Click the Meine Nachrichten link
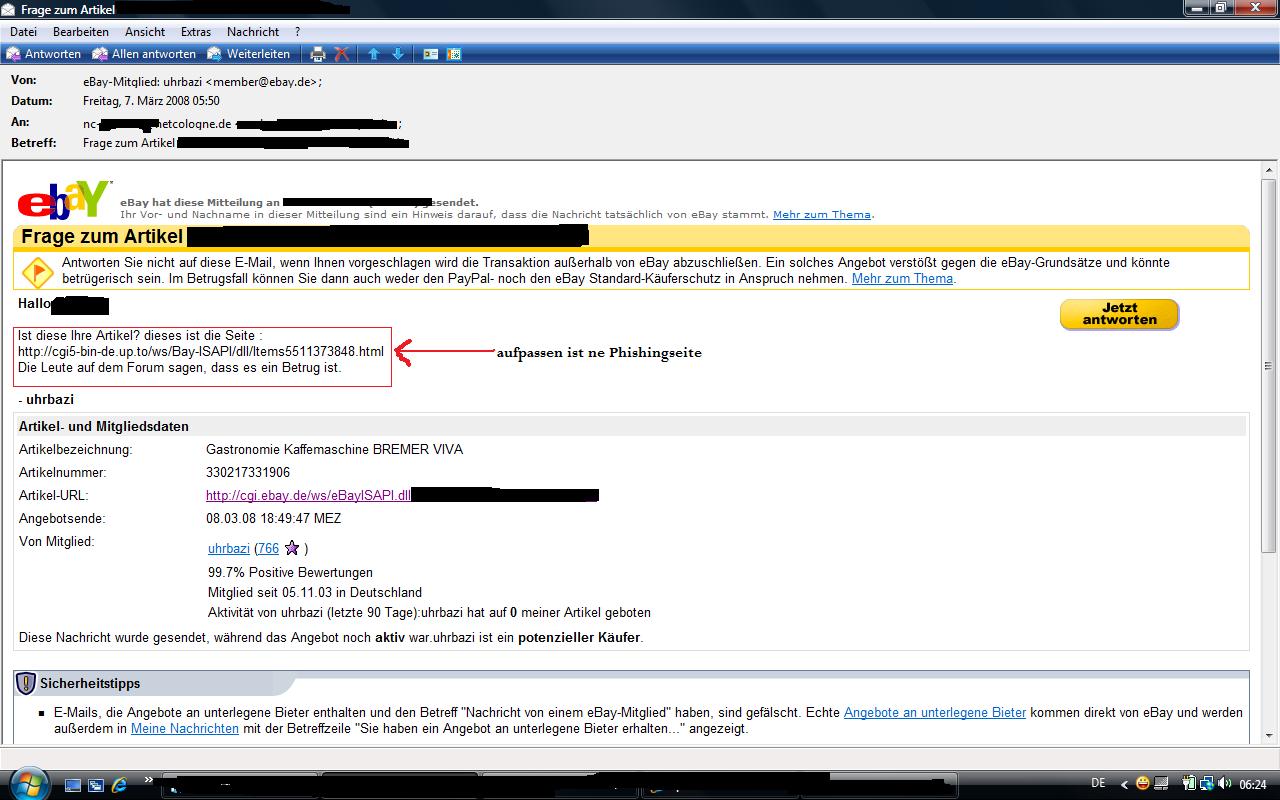1280x800 pixels. [184, 729]
